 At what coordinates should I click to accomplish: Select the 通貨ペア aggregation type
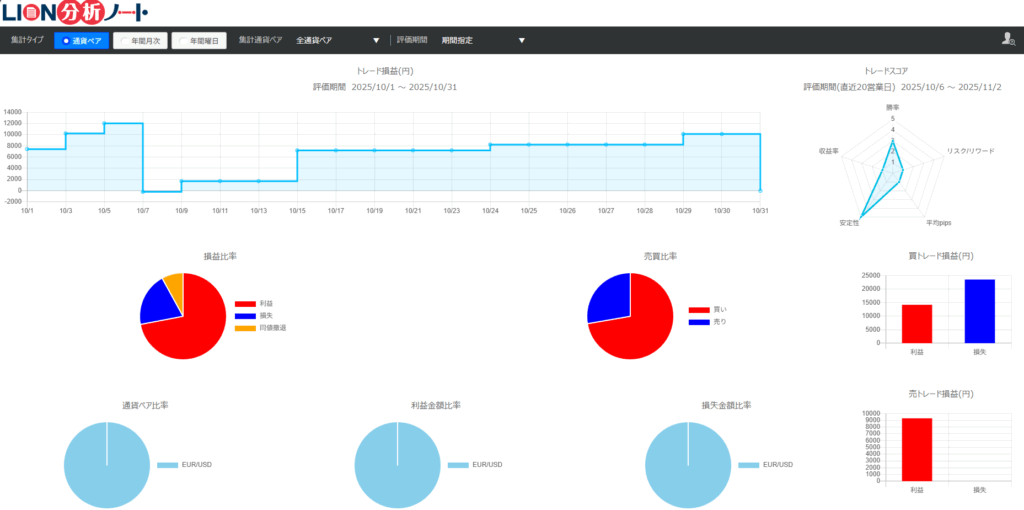(x=81, y=41)
